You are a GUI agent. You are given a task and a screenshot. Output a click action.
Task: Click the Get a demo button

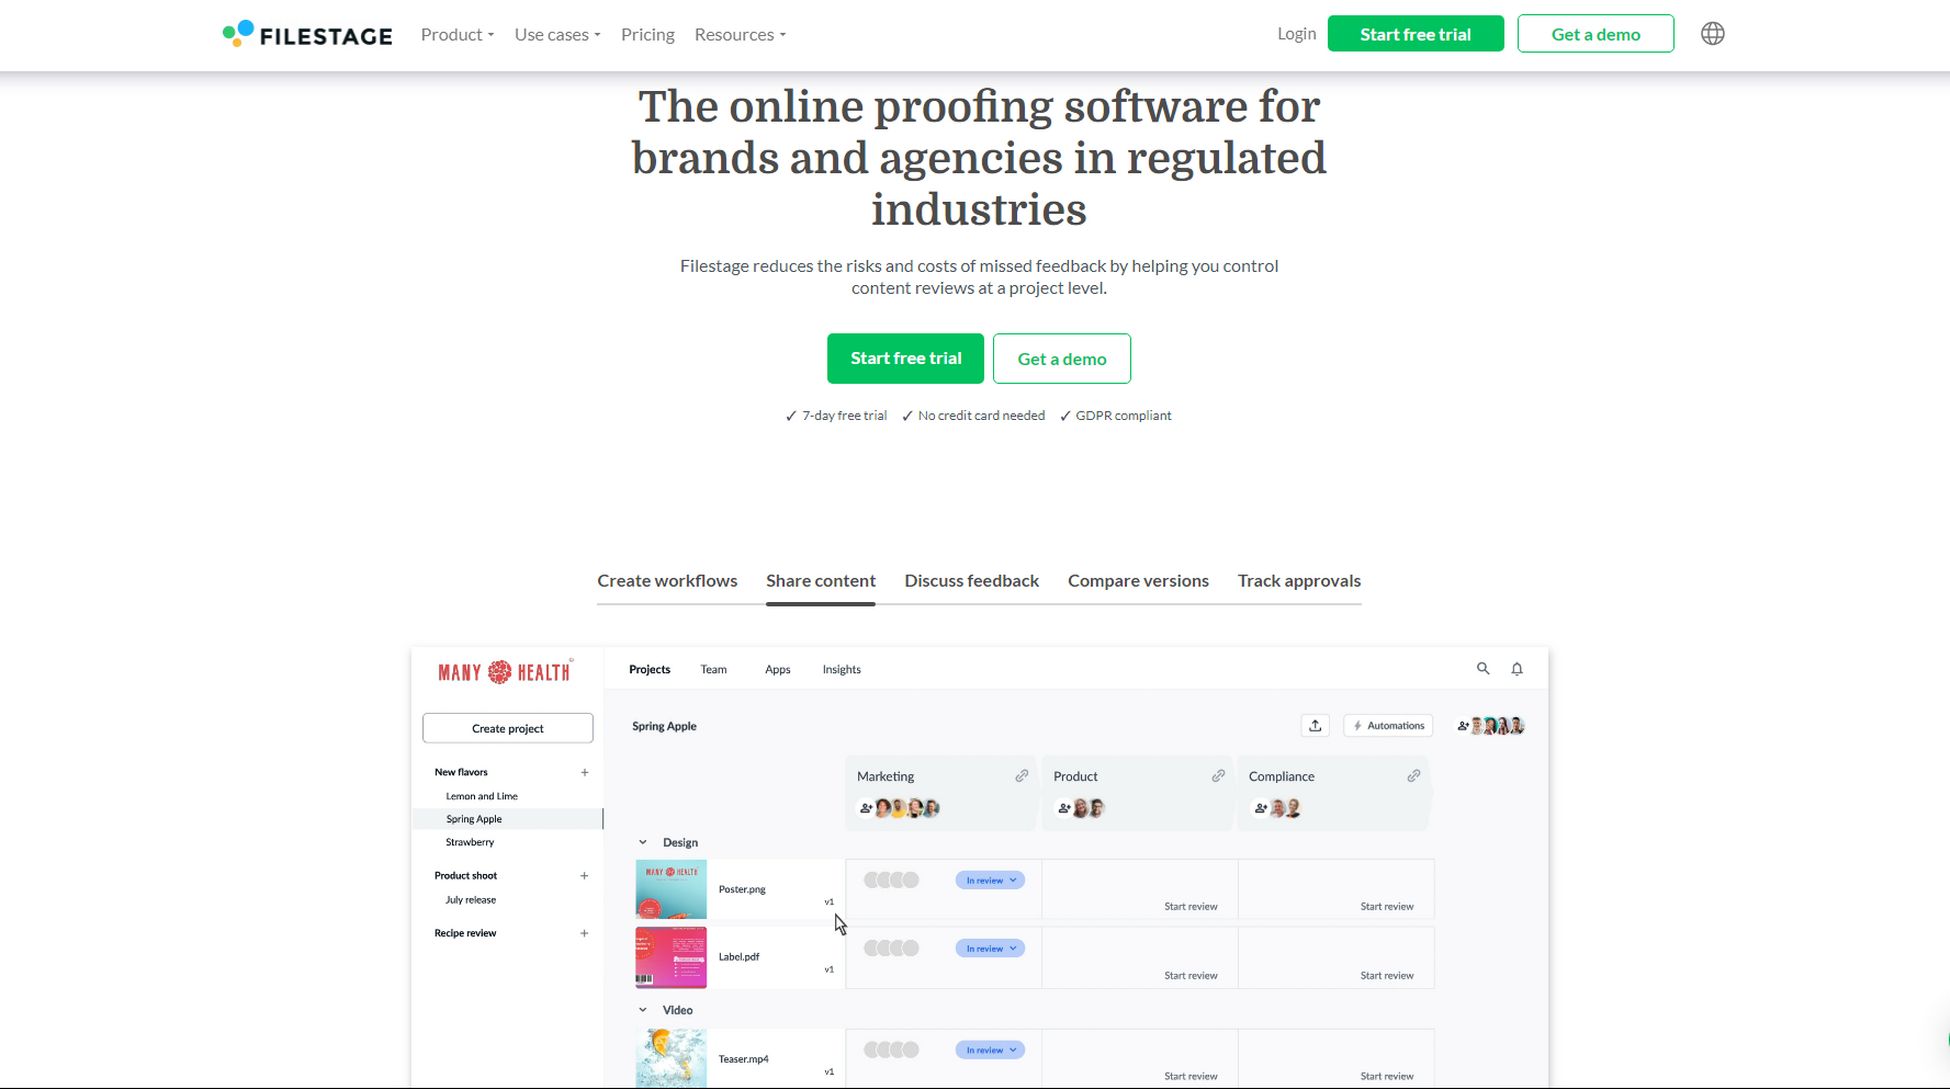[x=1061, y=358]
